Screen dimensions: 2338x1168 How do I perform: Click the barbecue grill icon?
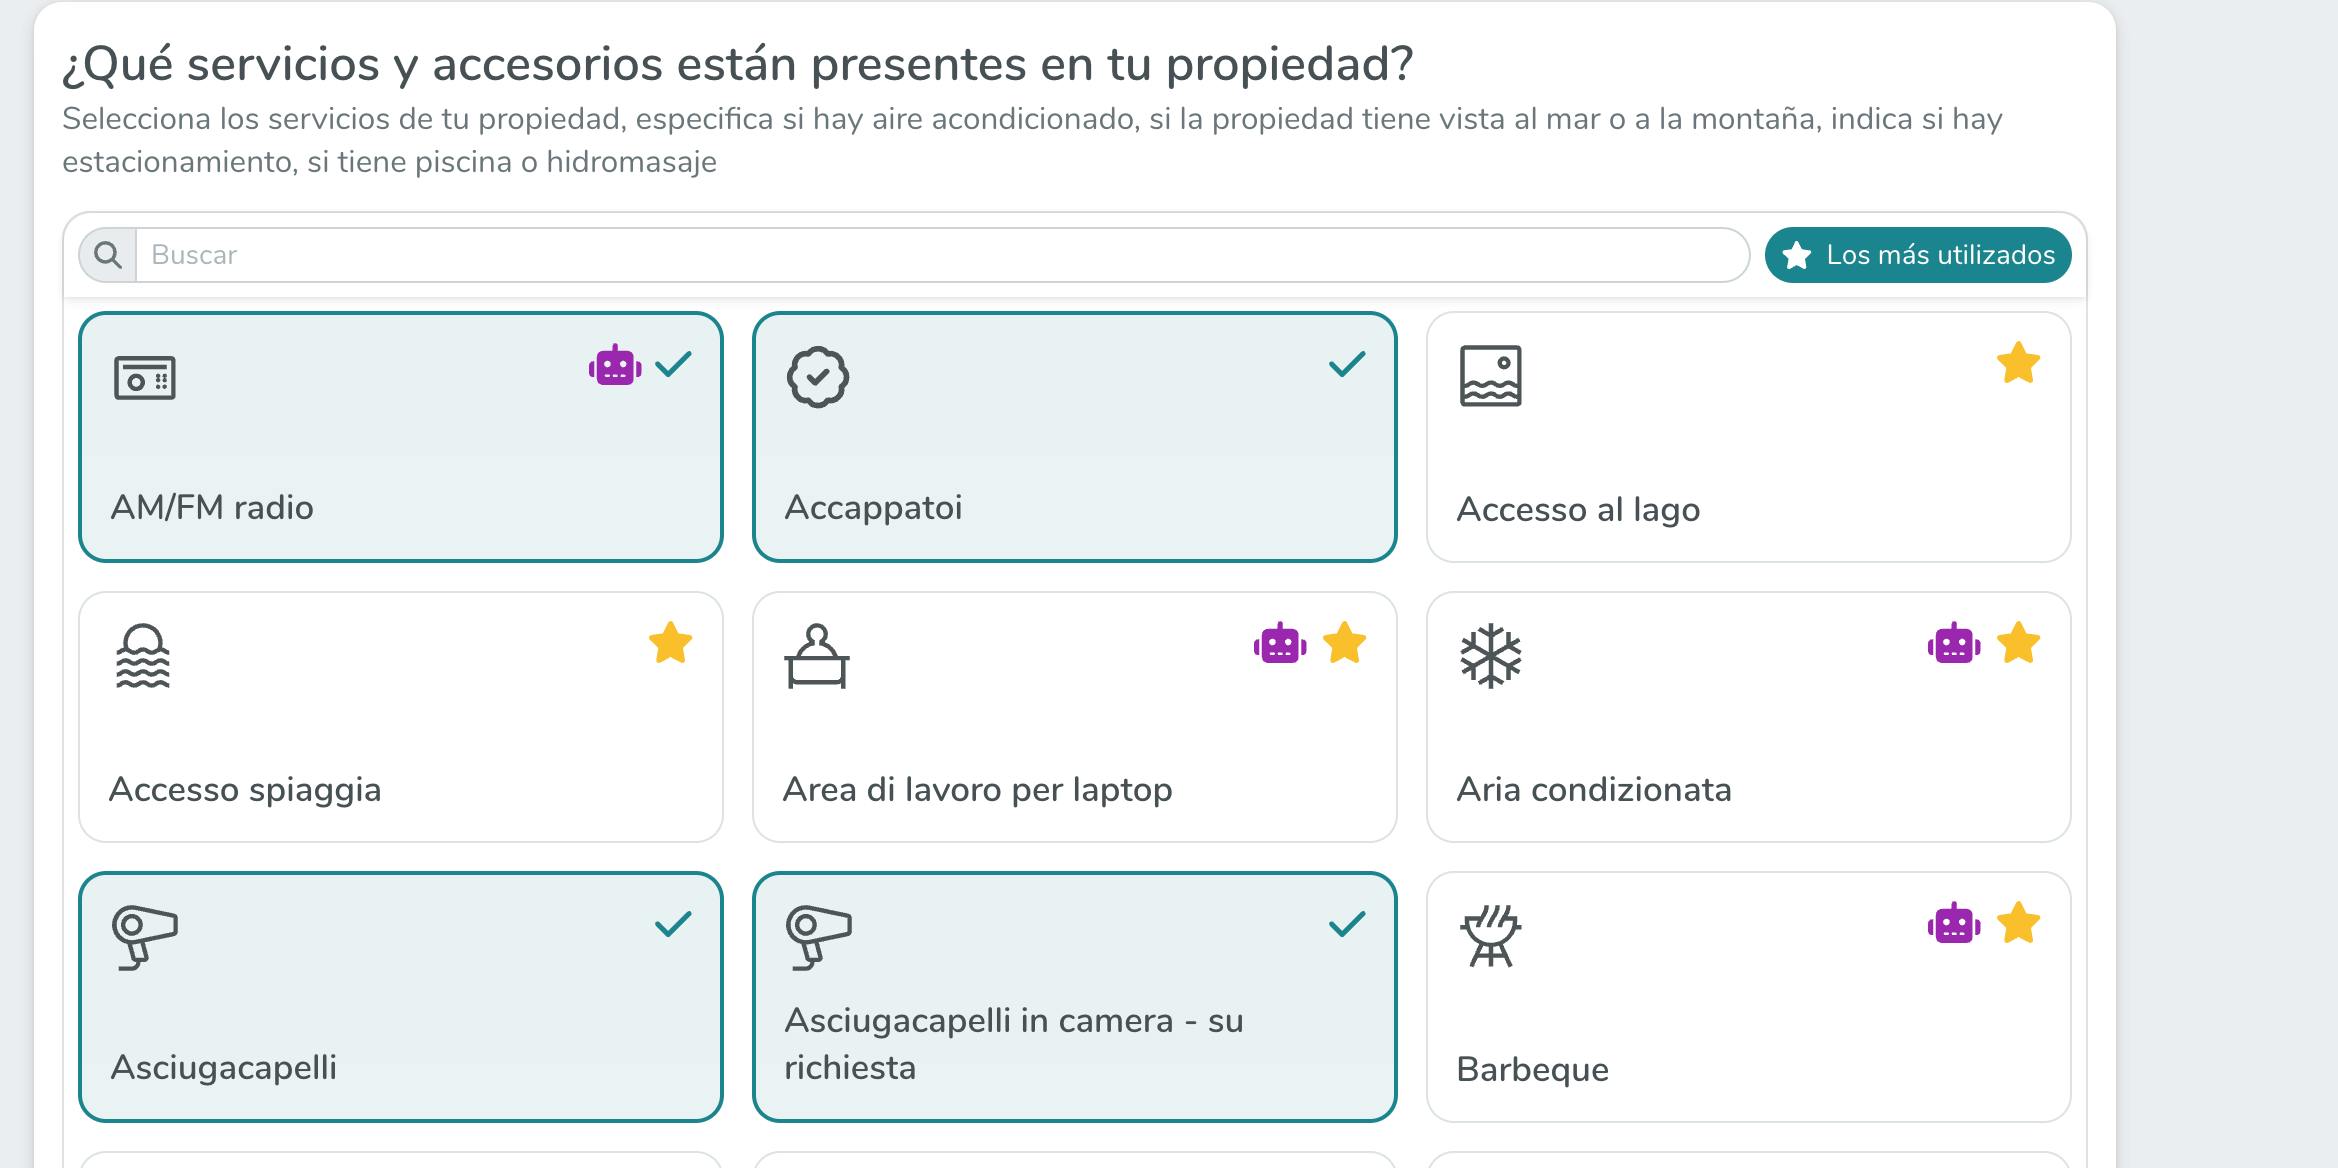[1490, 936]
